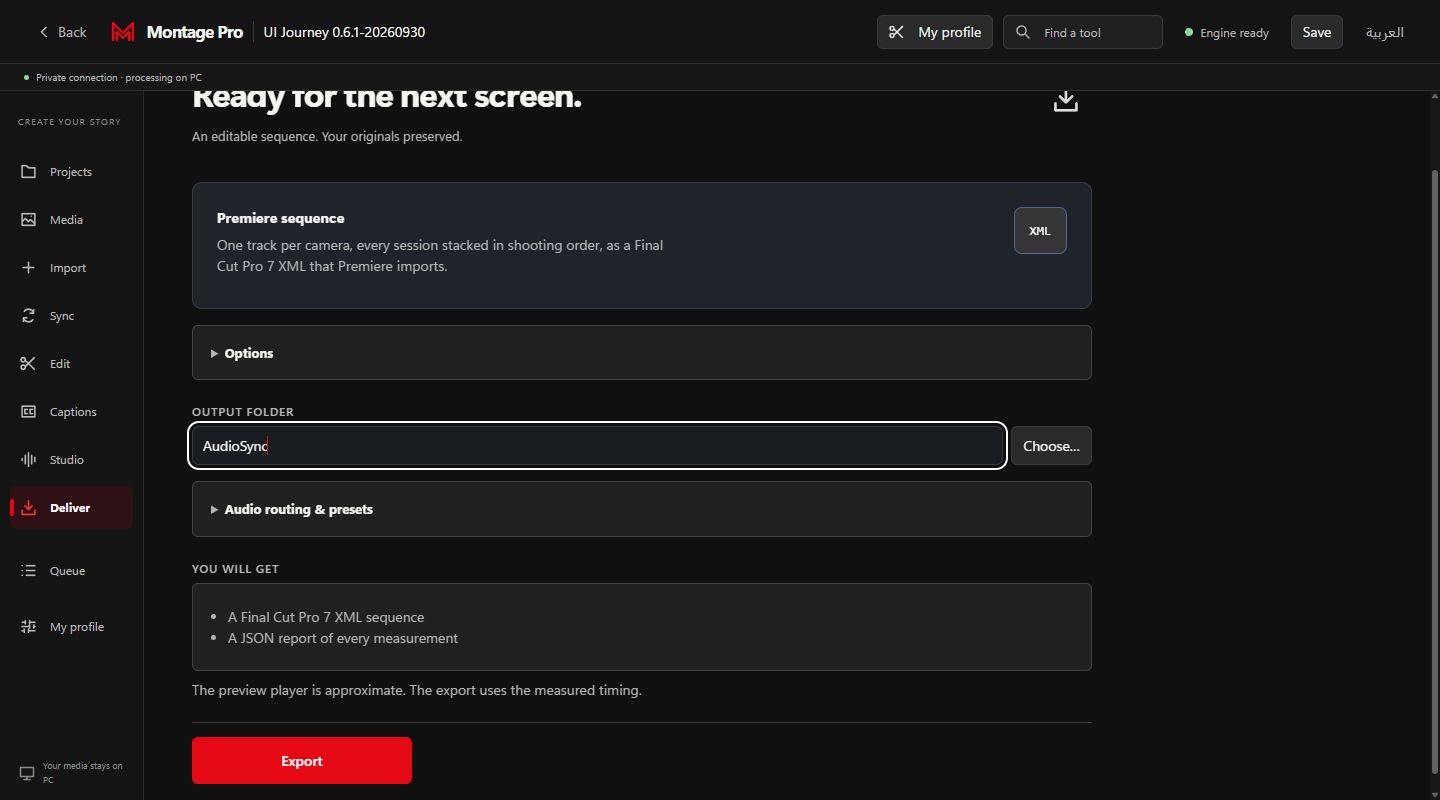Go to the Media section
Viewport: 1440px width, 800px height.
(71, 220)
